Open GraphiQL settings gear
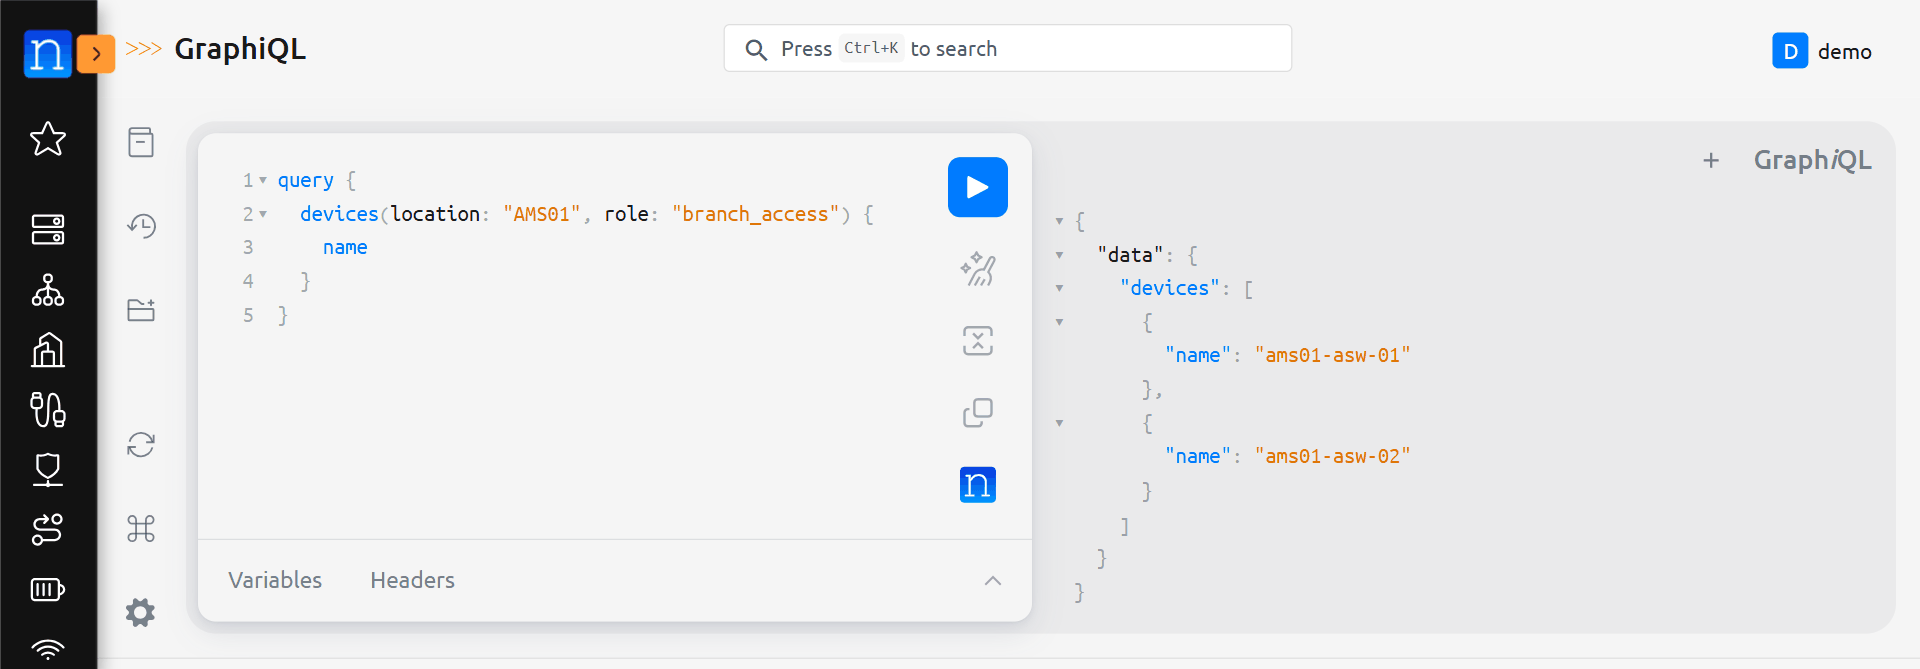This screenshot has height=669, width=1920. click(141, 612)
